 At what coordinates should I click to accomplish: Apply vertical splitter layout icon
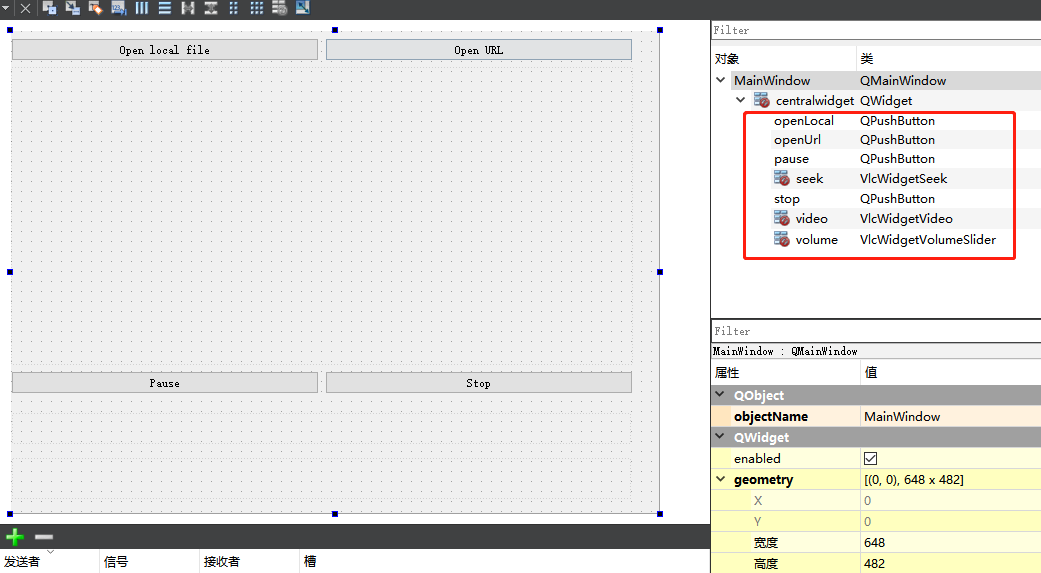pos(210,8)
